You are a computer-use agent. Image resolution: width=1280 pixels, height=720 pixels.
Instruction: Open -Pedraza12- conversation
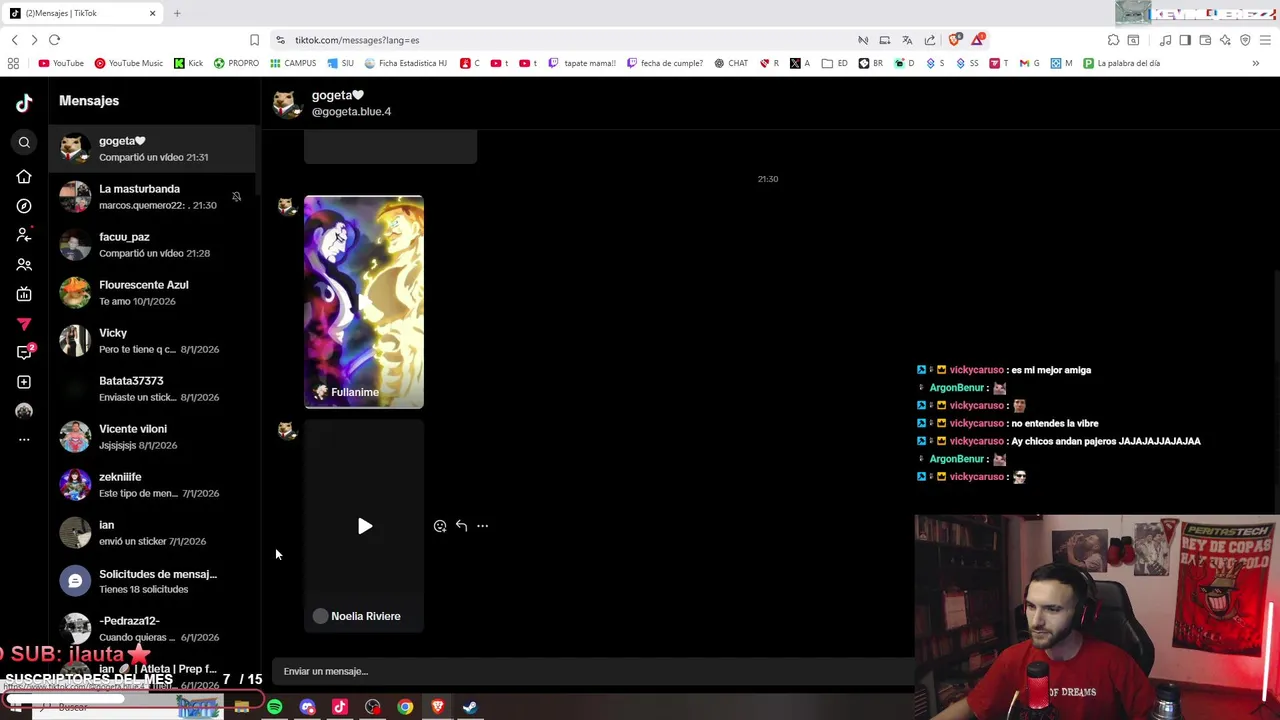(x=152, y=629)
